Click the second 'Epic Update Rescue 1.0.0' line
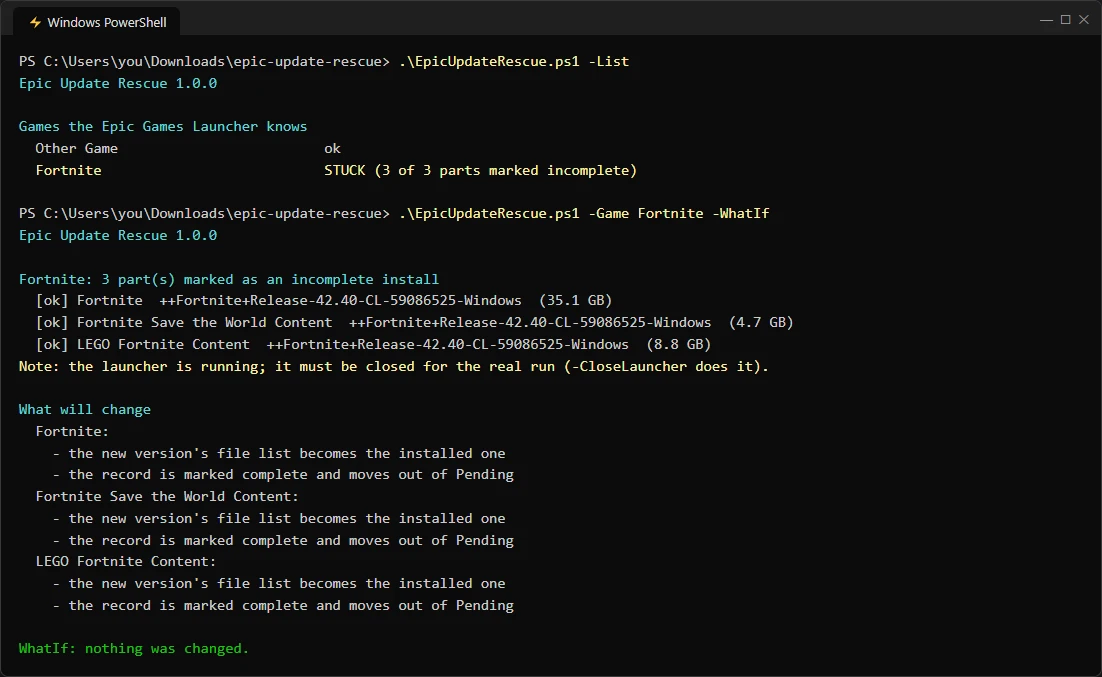This screenshot has width=1102, height=677. pos(118,236)
